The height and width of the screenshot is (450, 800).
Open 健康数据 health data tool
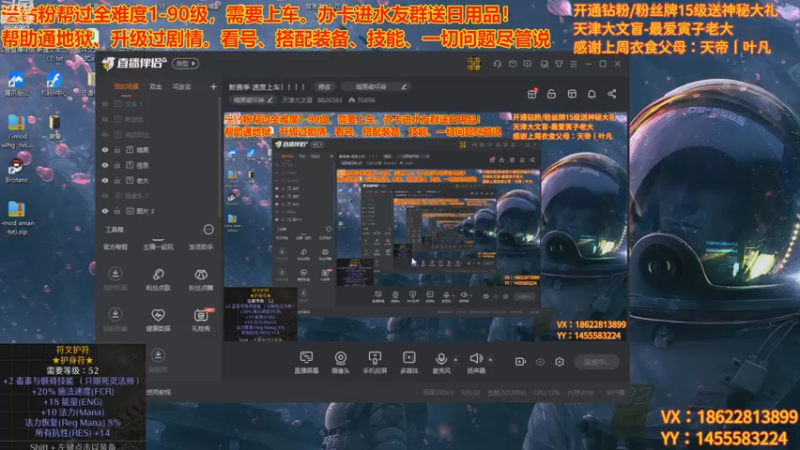pos(158,320)
